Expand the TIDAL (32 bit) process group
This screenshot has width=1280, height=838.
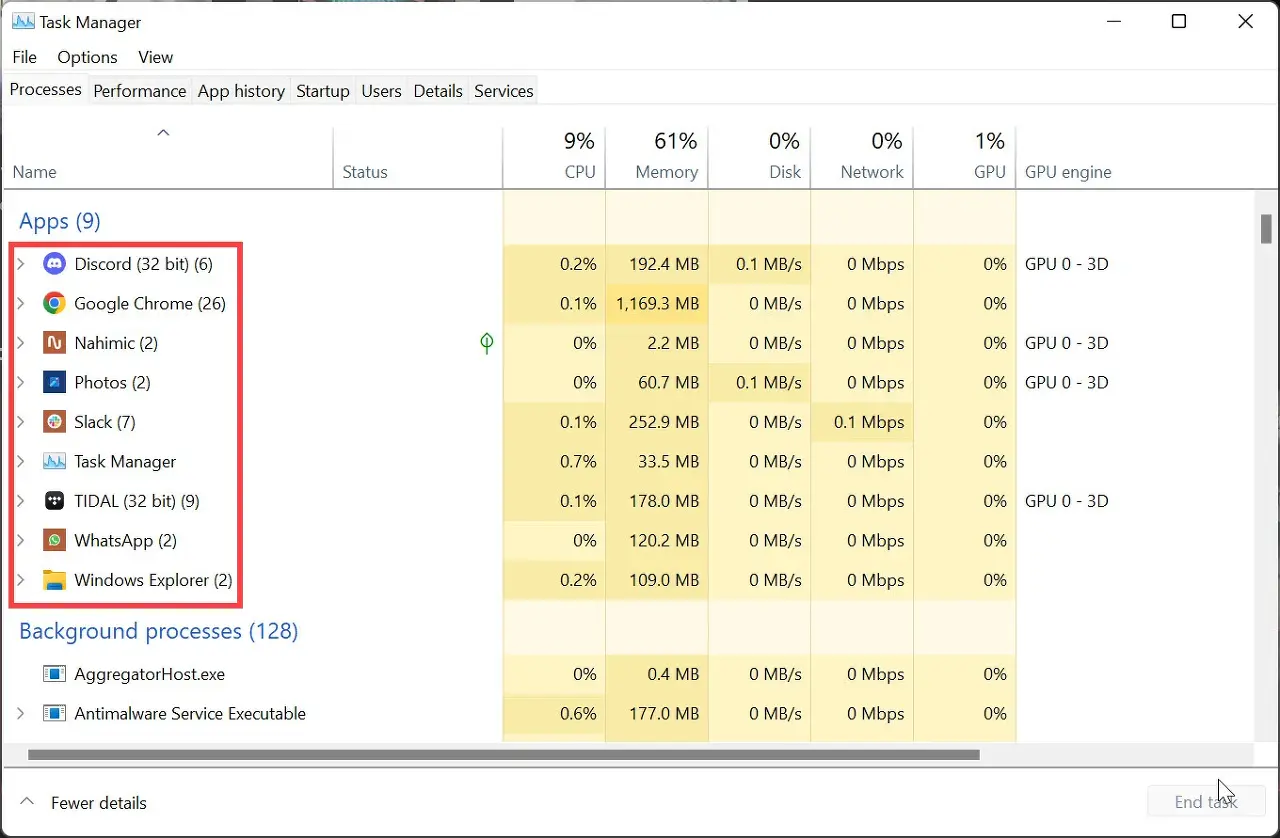pyautogui.click(x=20, y=501)
